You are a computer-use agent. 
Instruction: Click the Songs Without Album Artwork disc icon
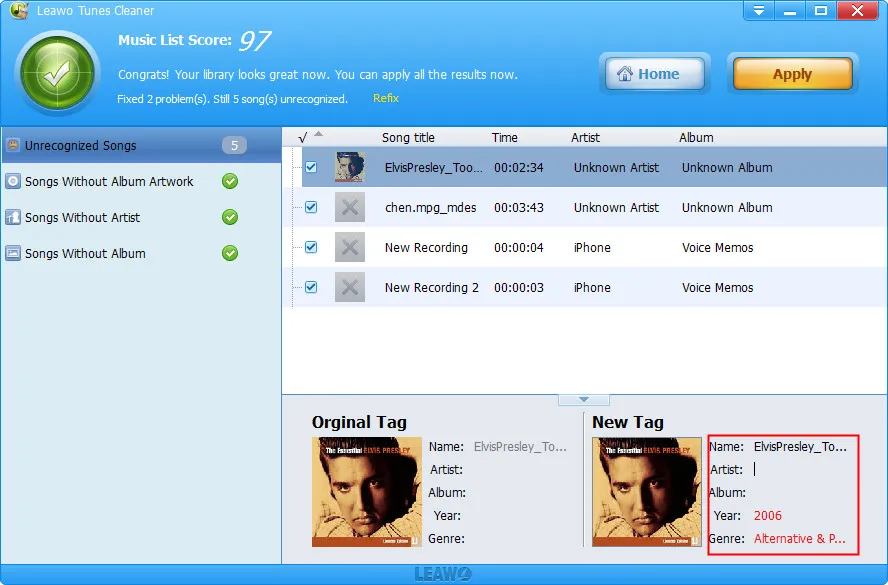click(13, 181)
